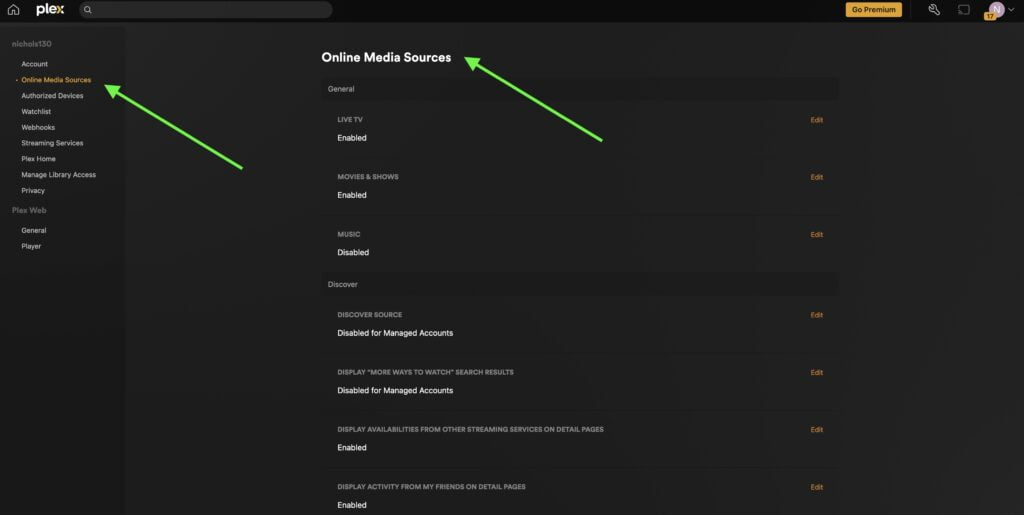Image resolution: width=1024 pixels, height=515 pixels.
Task: Open Account settings in sidebar
Action: [34, 64]
